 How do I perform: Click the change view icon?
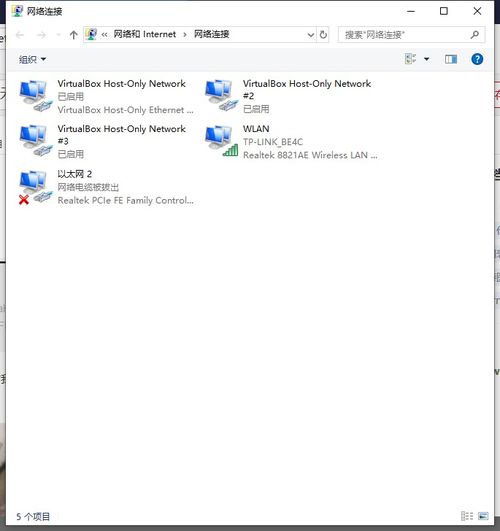(410, 59)
